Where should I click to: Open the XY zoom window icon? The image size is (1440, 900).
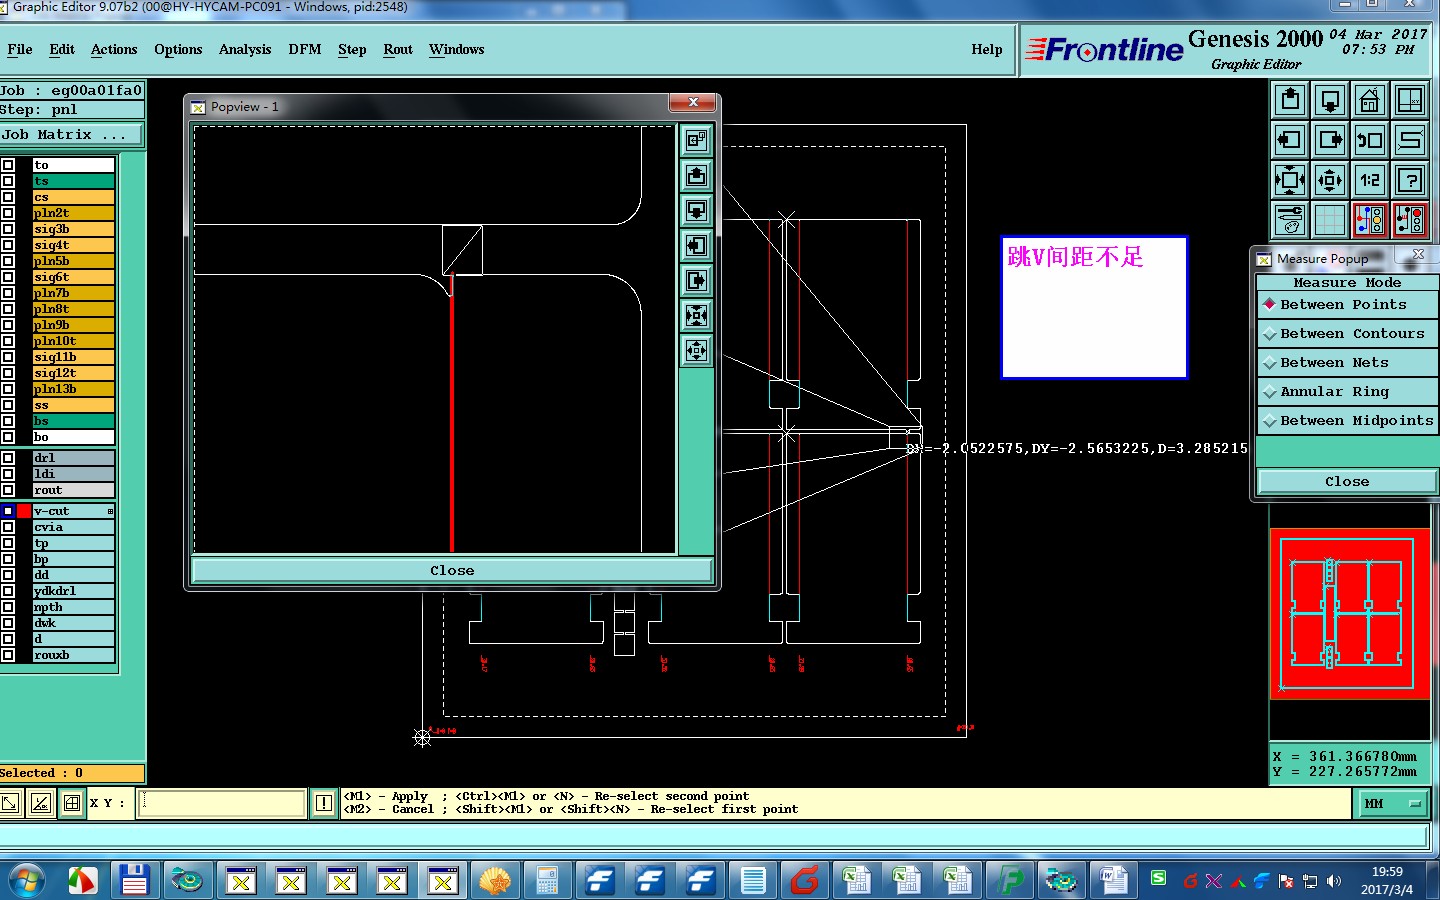coord(1410,100)
